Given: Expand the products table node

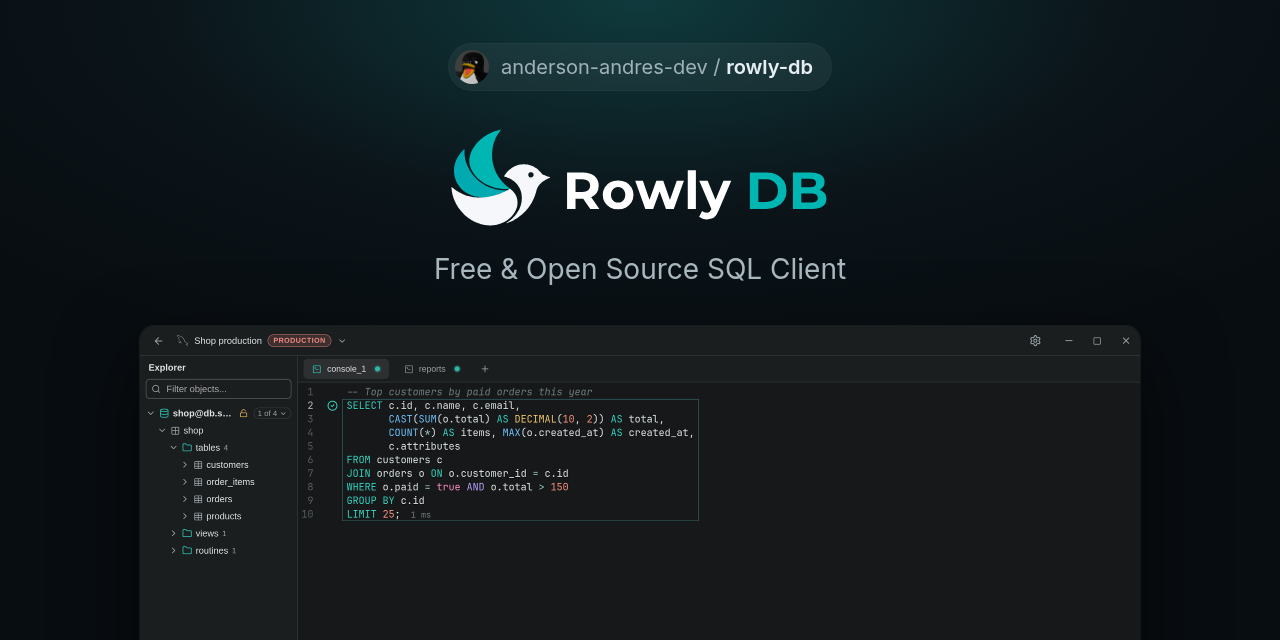Looking at the screenshot, I should pyautogui.click(x=185, y=516).
